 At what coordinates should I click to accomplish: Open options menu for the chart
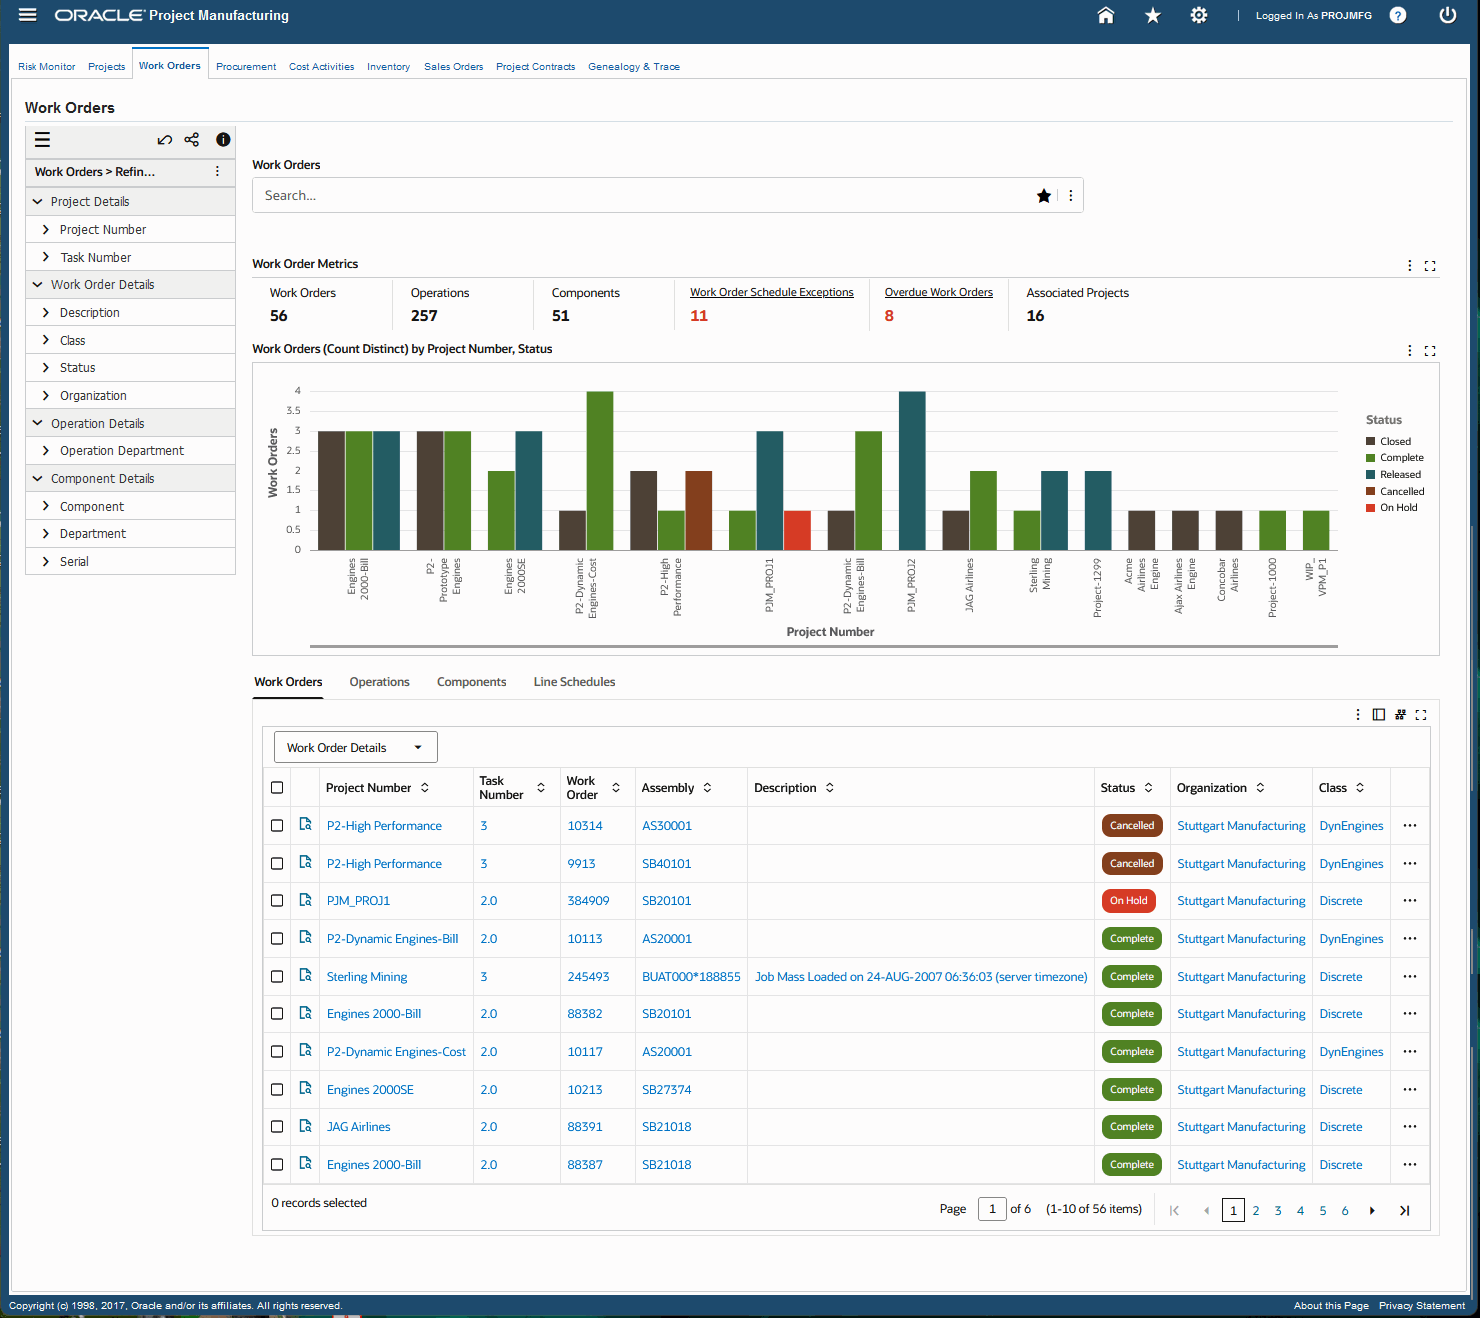click(1410, 351)
